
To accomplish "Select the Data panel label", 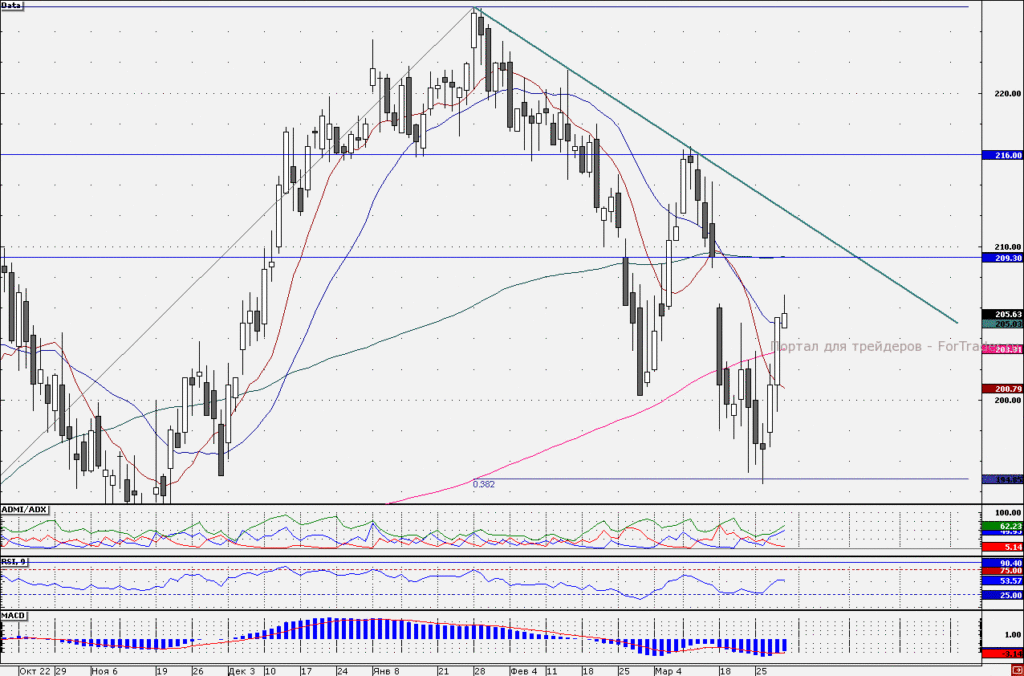I will pyautogui.click(x=11, y=5).
